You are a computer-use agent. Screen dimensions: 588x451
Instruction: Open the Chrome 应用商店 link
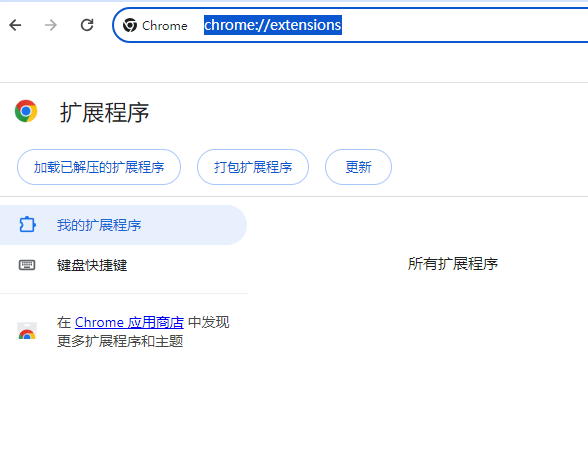(129, 322)
